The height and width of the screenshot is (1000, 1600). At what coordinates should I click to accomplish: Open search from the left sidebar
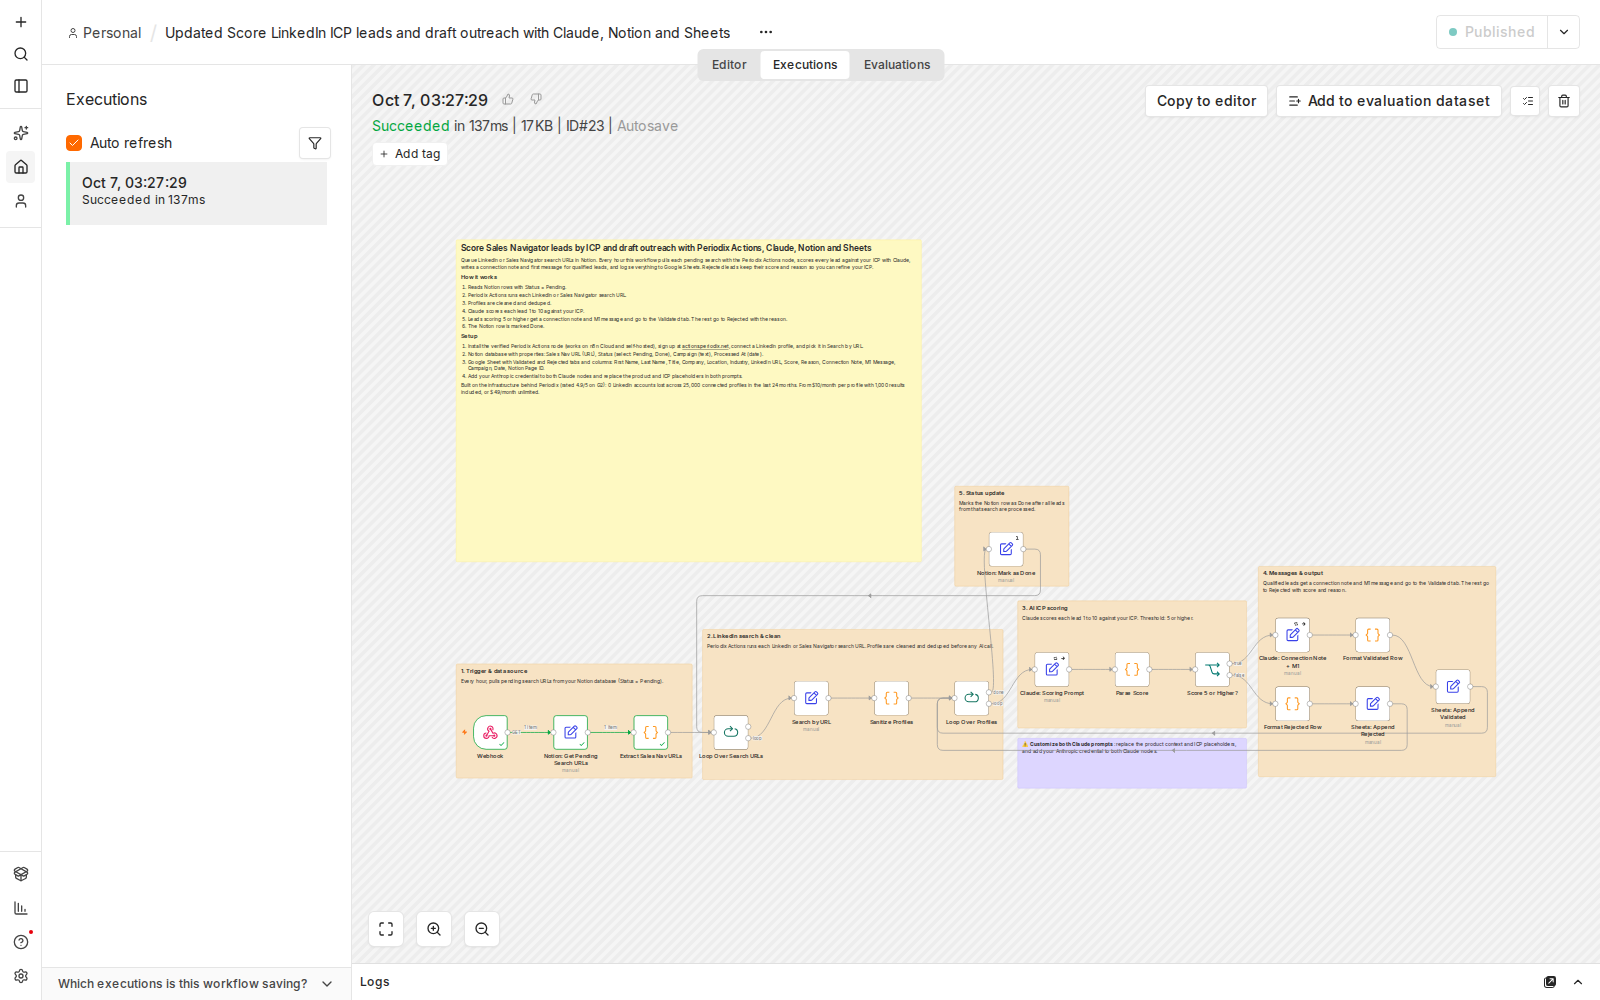tap(21, 54)
